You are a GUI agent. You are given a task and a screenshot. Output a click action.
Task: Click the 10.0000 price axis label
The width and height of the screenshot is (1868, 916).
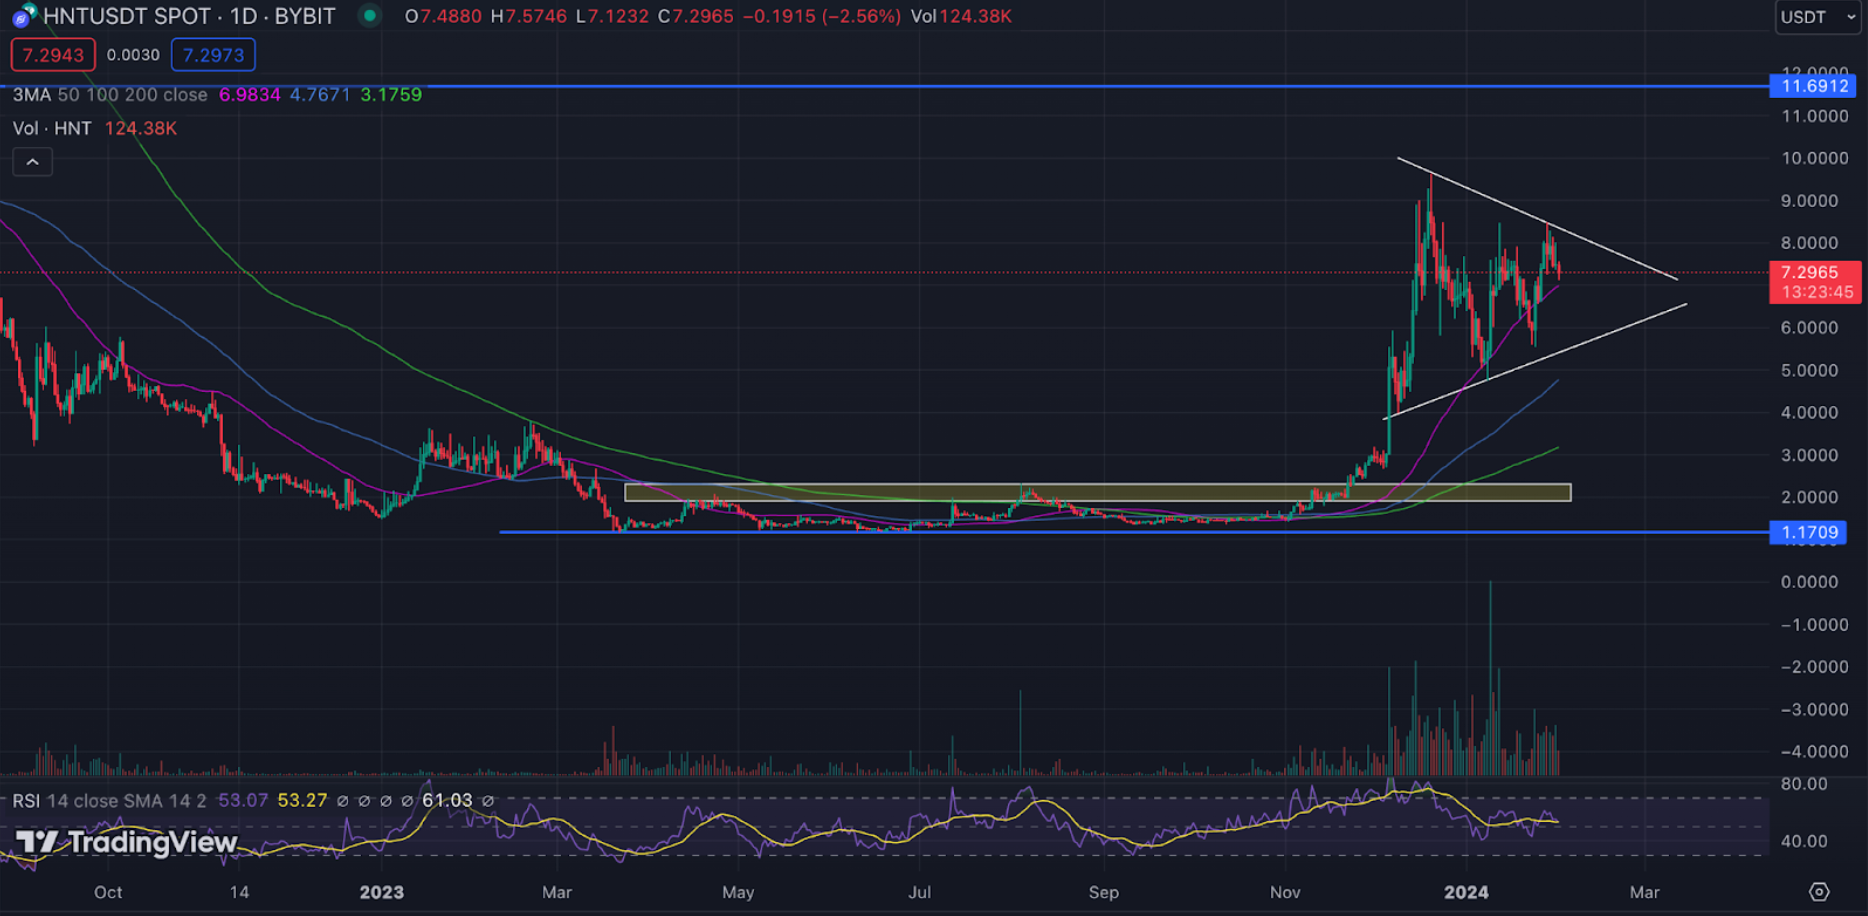click(1815, 158)
